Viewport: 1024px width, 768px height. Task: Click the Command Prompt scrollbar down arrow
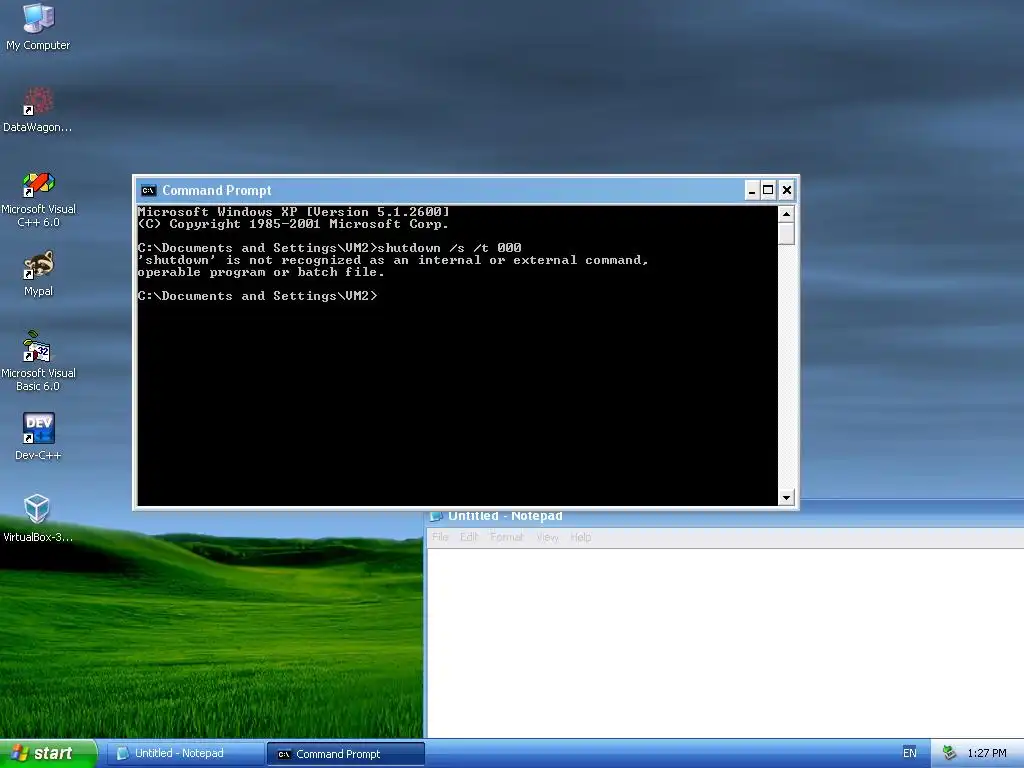(x=786, y=498)
